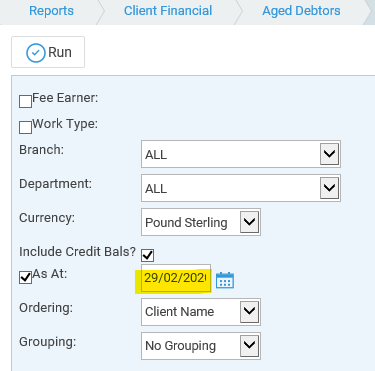
Task: Tick the Work Type checkbox
Action: pos(25,127)
